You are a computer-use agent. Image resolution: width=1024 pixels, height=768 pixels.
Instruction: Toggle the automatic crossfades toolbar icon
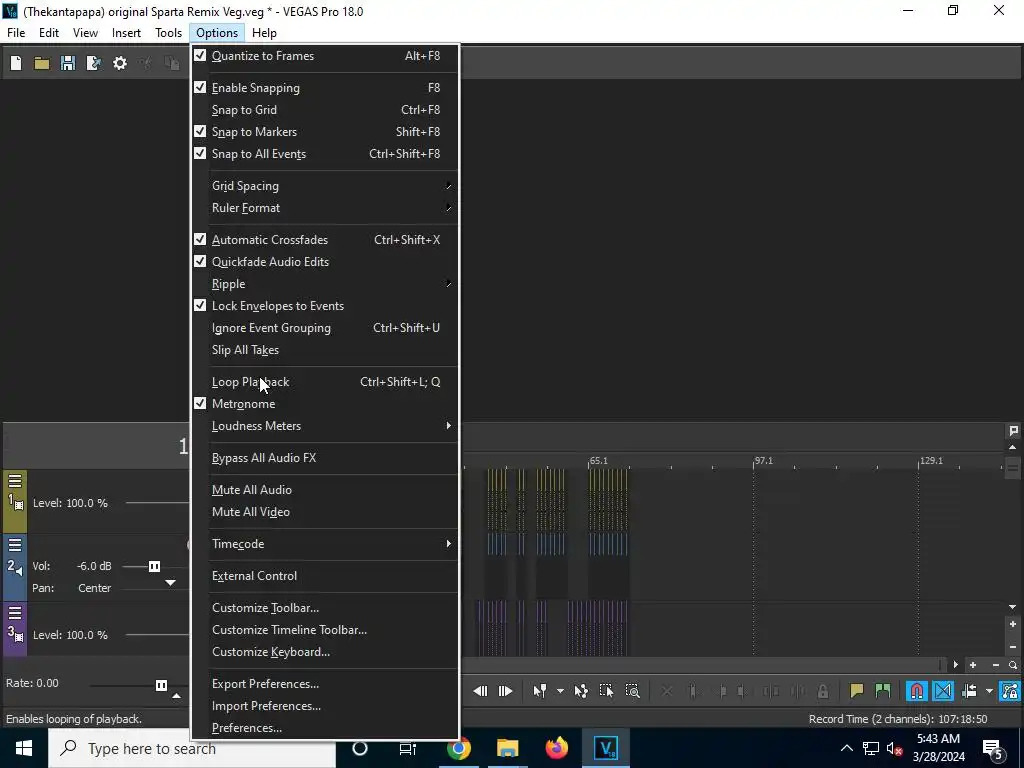[x=943, y=691]
